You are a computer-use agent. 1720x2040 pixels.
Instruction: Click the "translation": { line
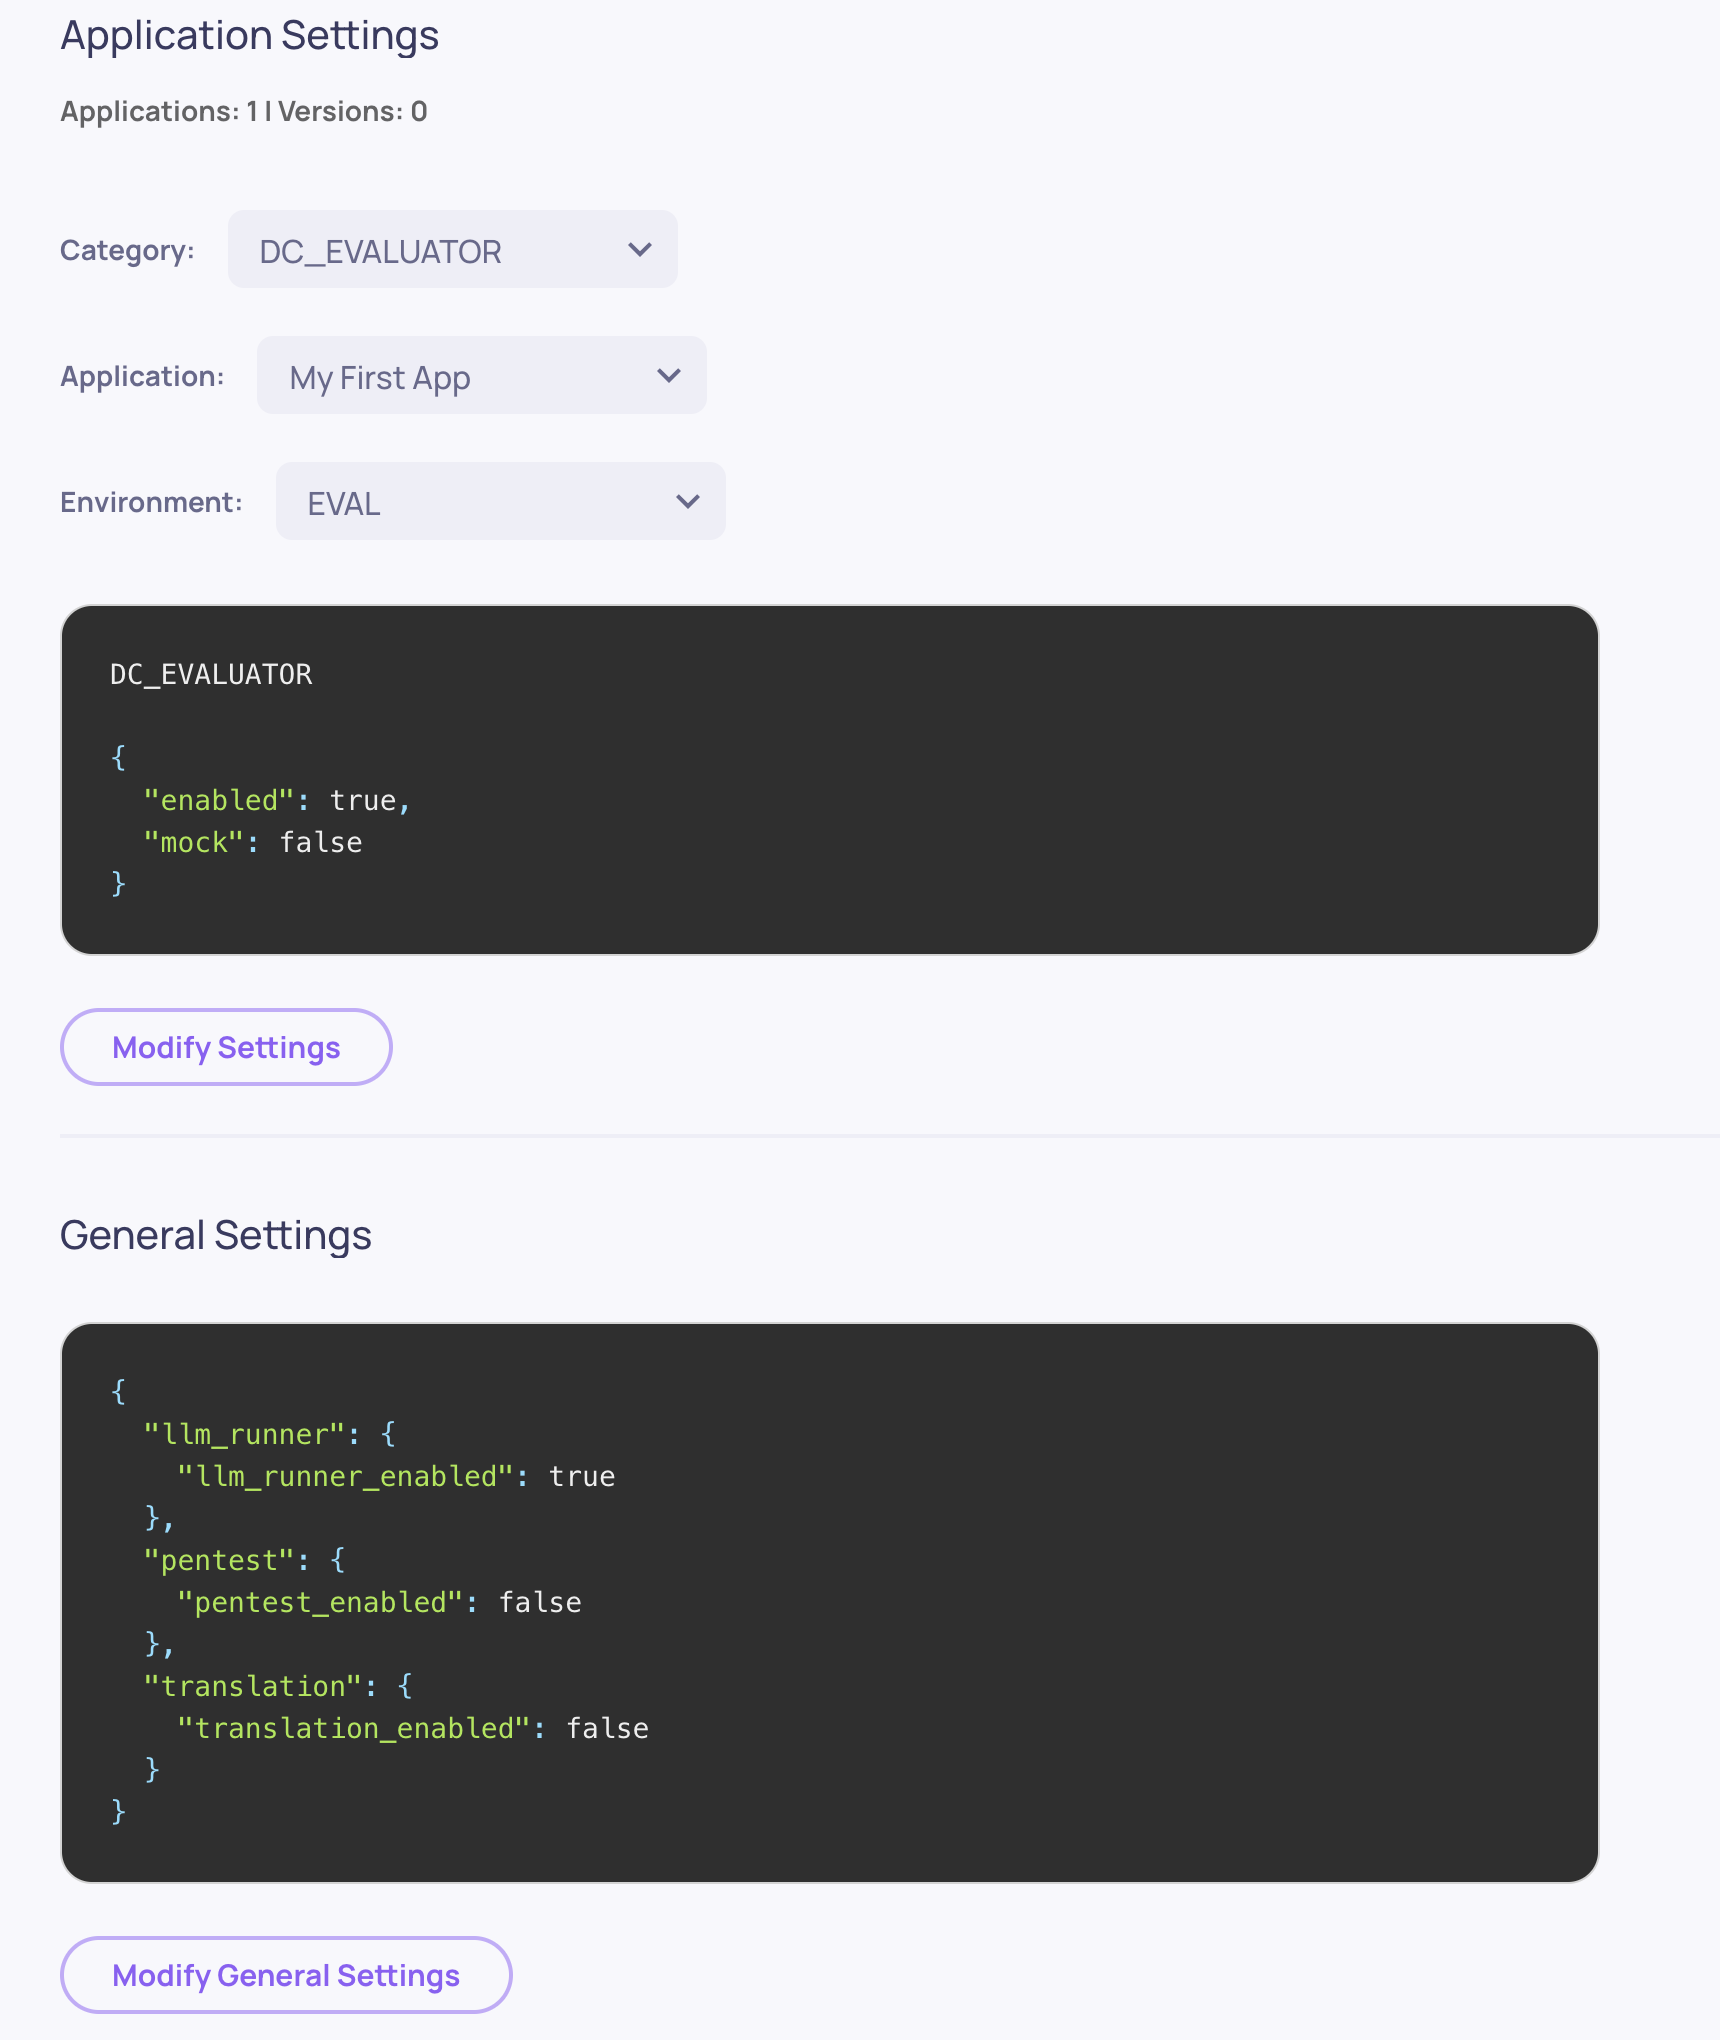(x=278, y=1686)
